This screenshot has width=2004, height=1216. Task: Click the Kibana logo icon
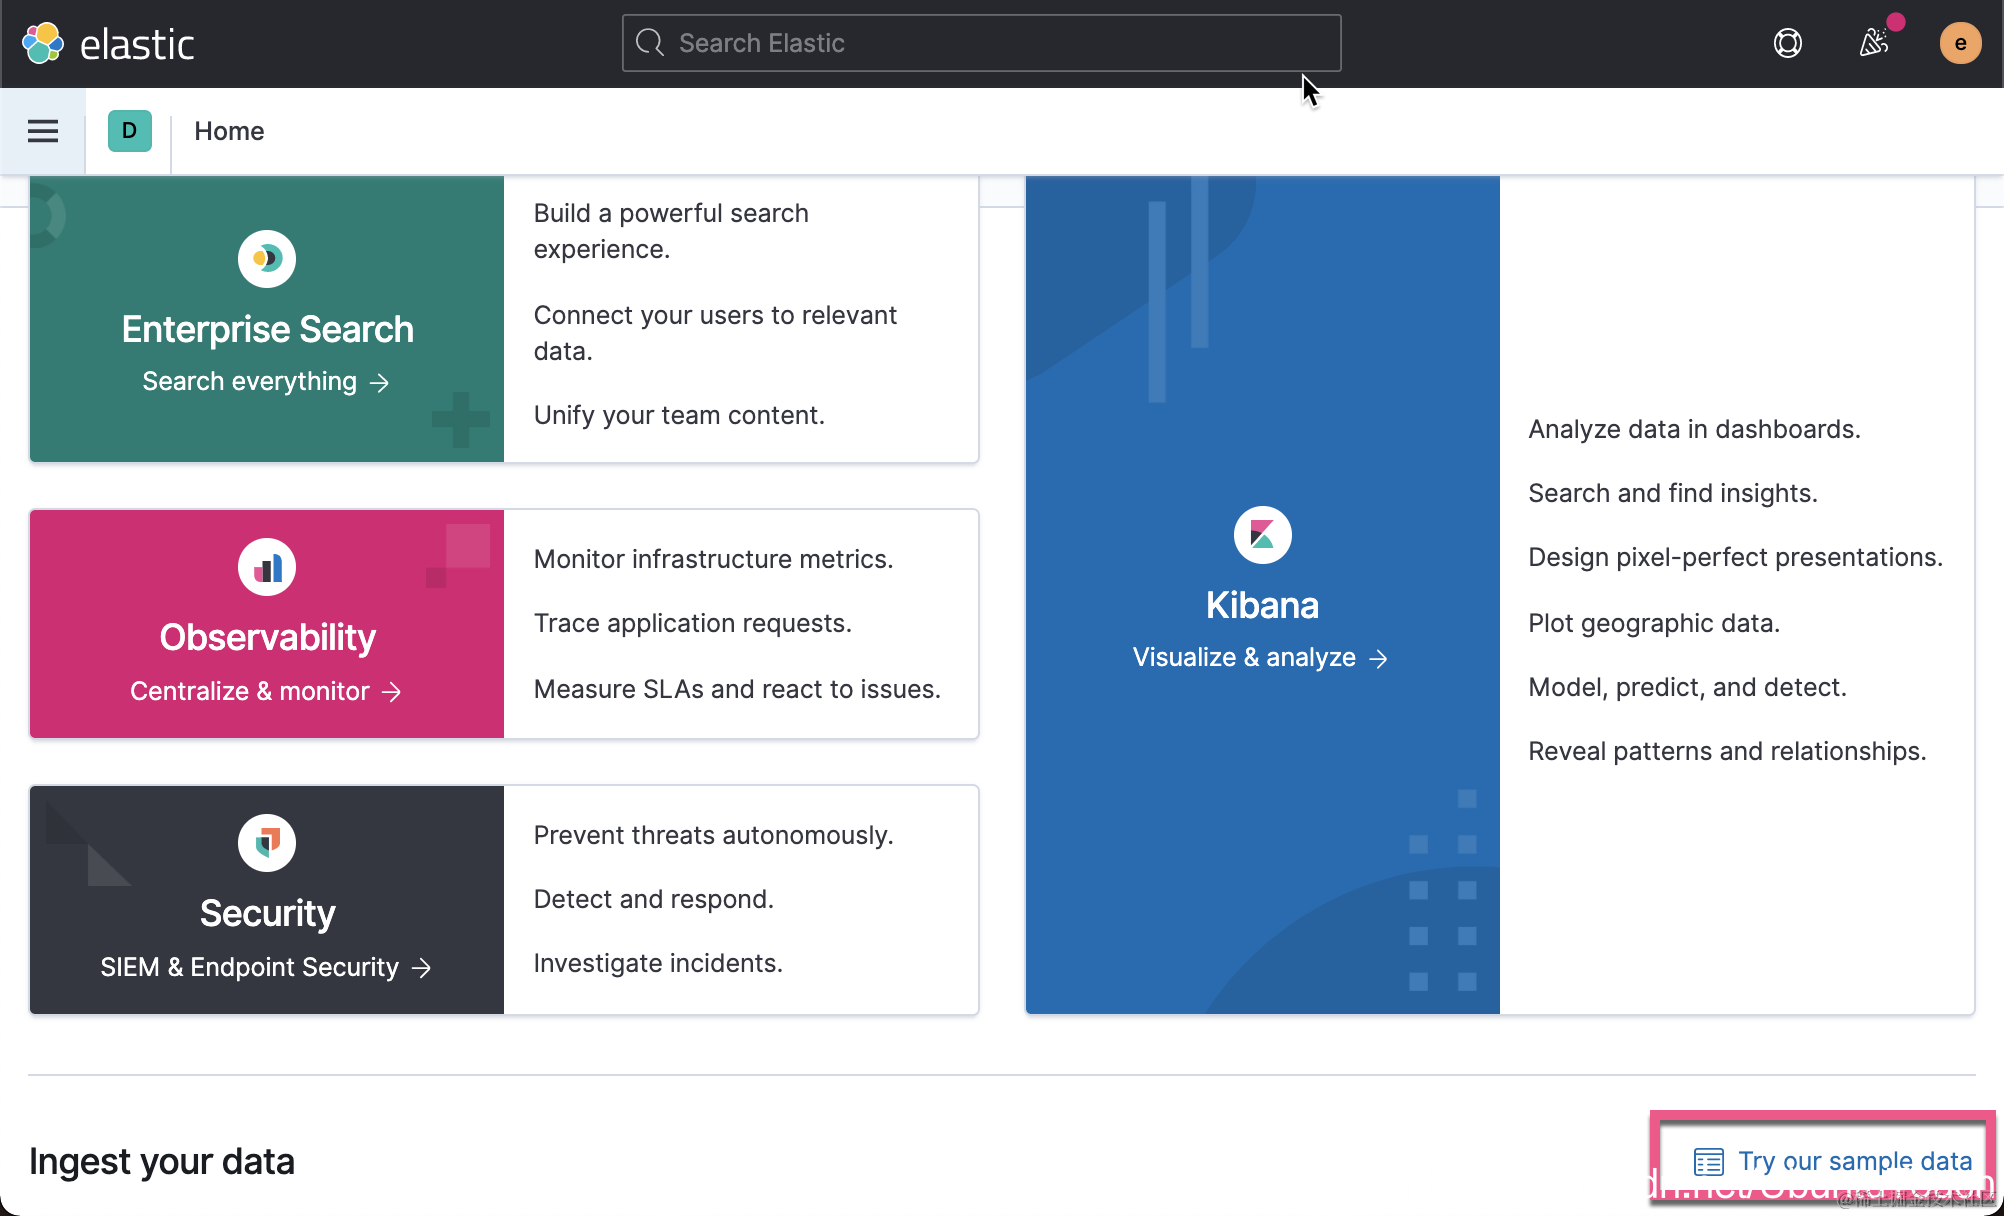[x=1262, y=535]
